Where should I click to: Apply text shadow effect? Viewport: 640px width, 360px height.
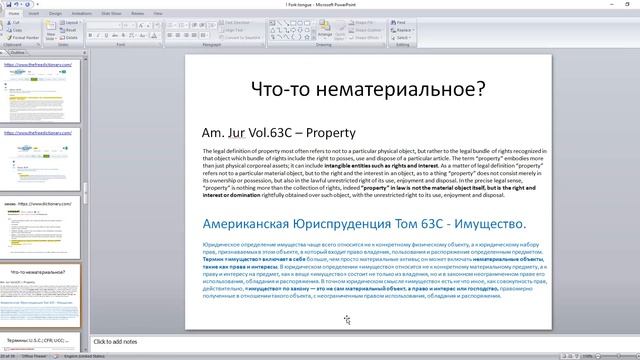coord(123,36)
